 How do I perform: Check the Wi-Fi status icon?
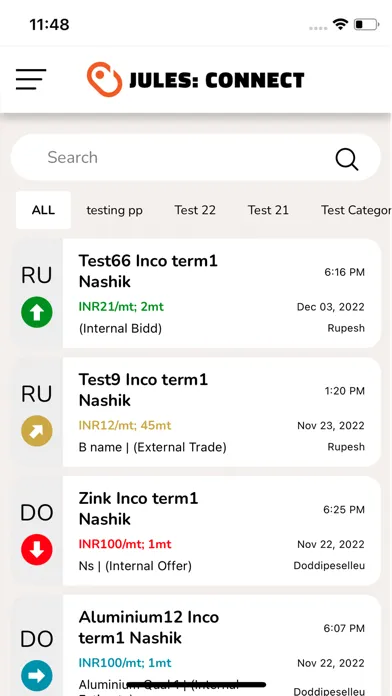(341, 24)
